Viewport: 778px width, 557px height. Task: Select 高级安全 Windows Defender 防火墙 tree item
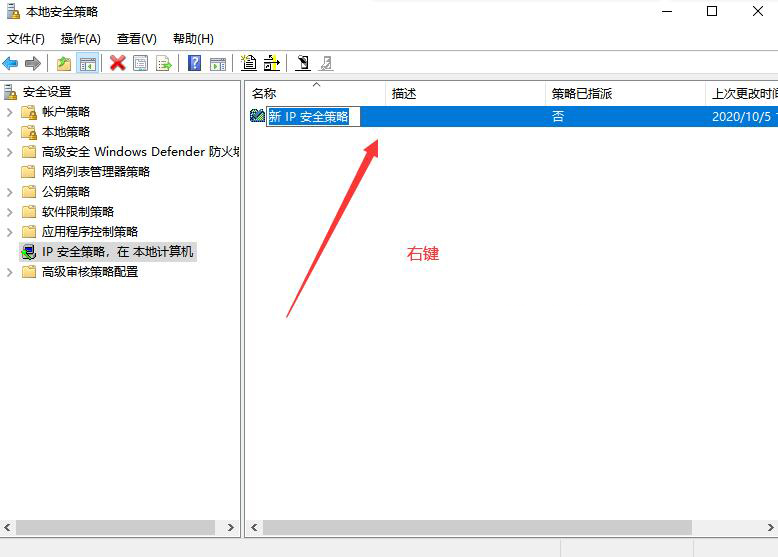tap(140, 152)
